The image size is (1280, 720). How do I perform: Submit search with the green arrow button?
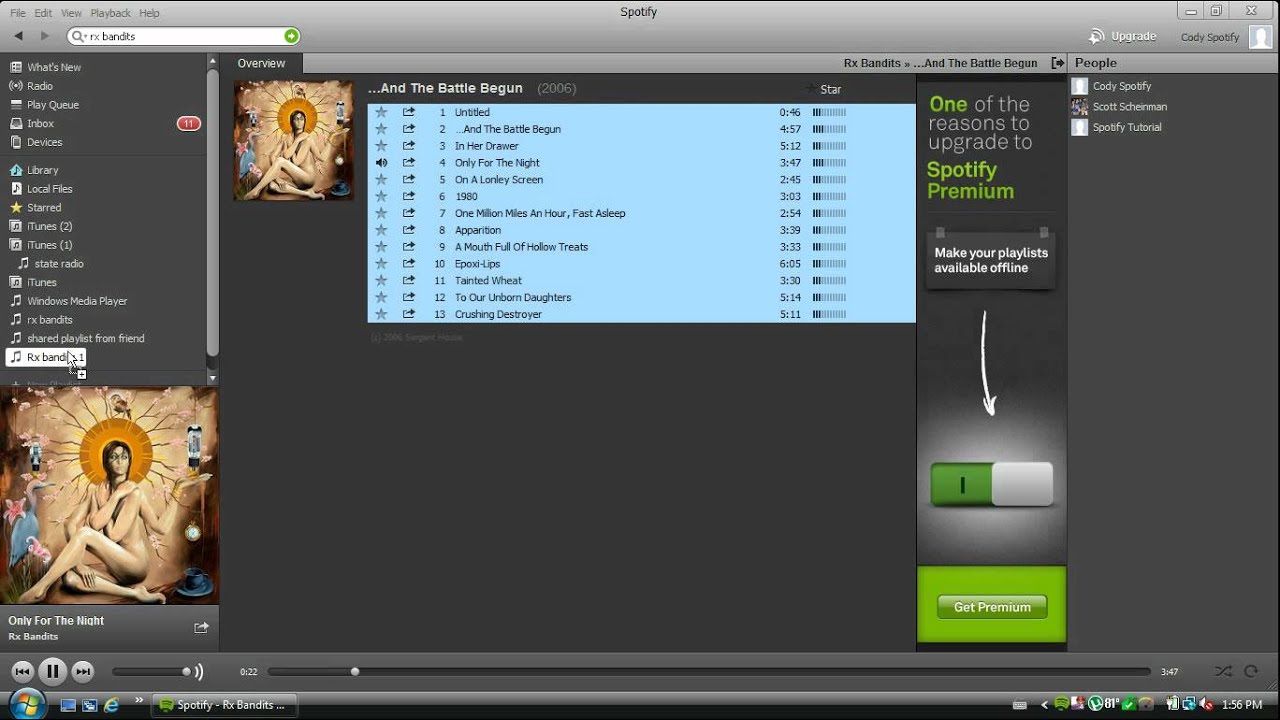point(291,36)
